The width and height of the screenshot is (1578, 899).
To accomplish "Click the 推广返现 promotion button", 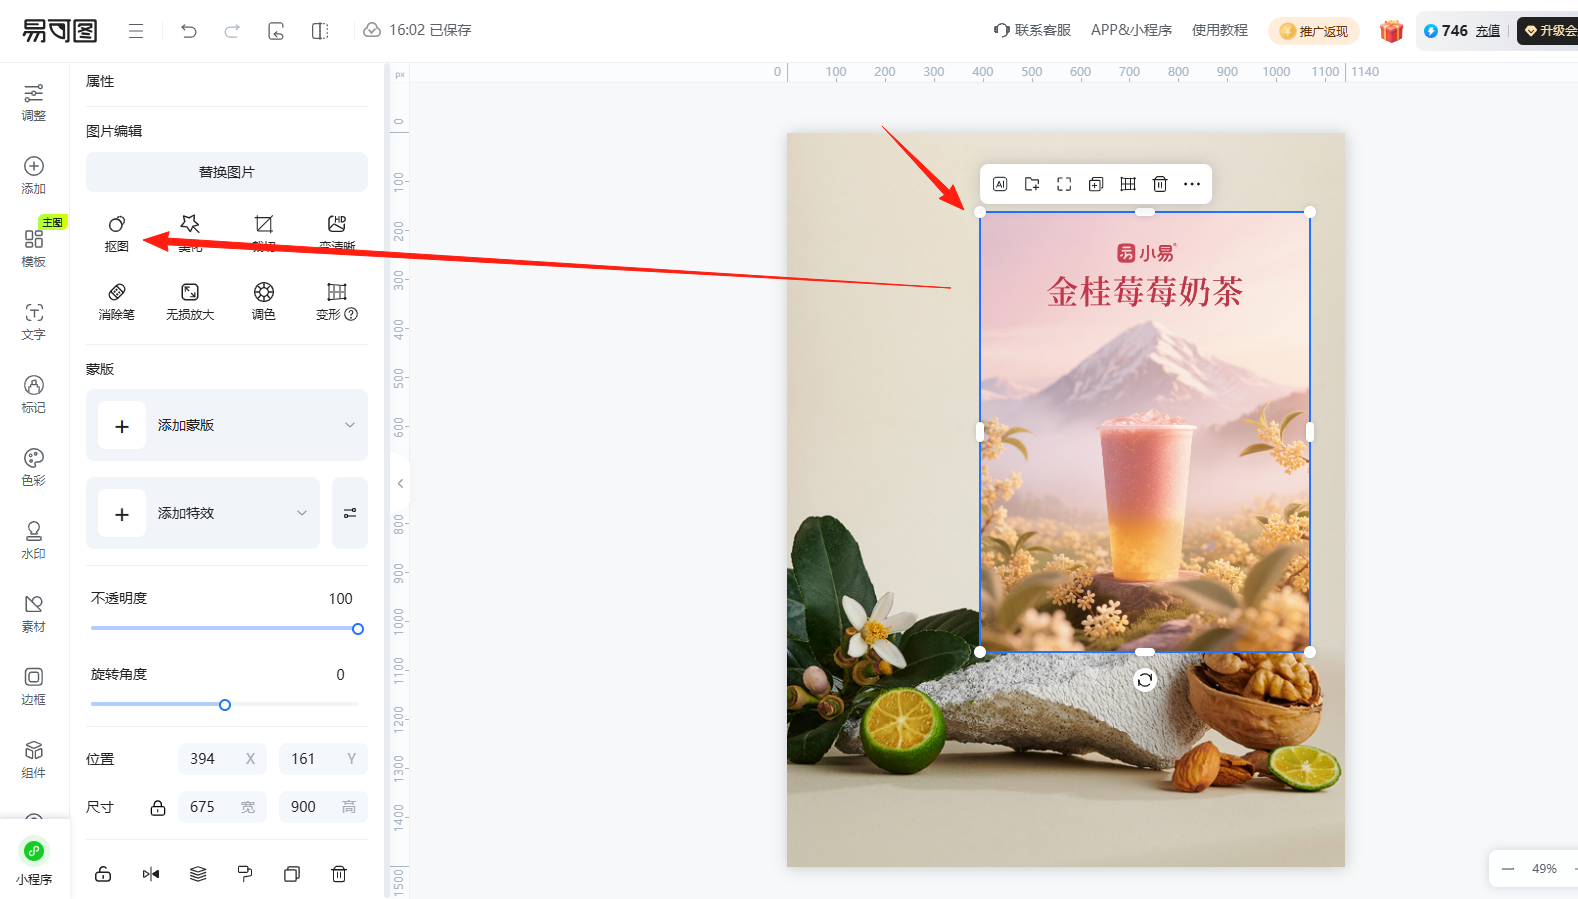I will [x=1314, y=31].
